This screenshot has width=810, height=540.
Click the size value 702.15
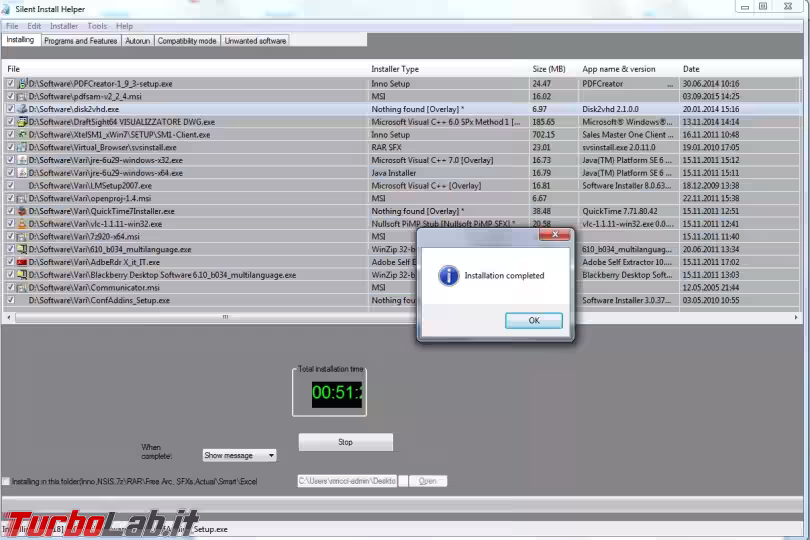[x=543, y=134]
